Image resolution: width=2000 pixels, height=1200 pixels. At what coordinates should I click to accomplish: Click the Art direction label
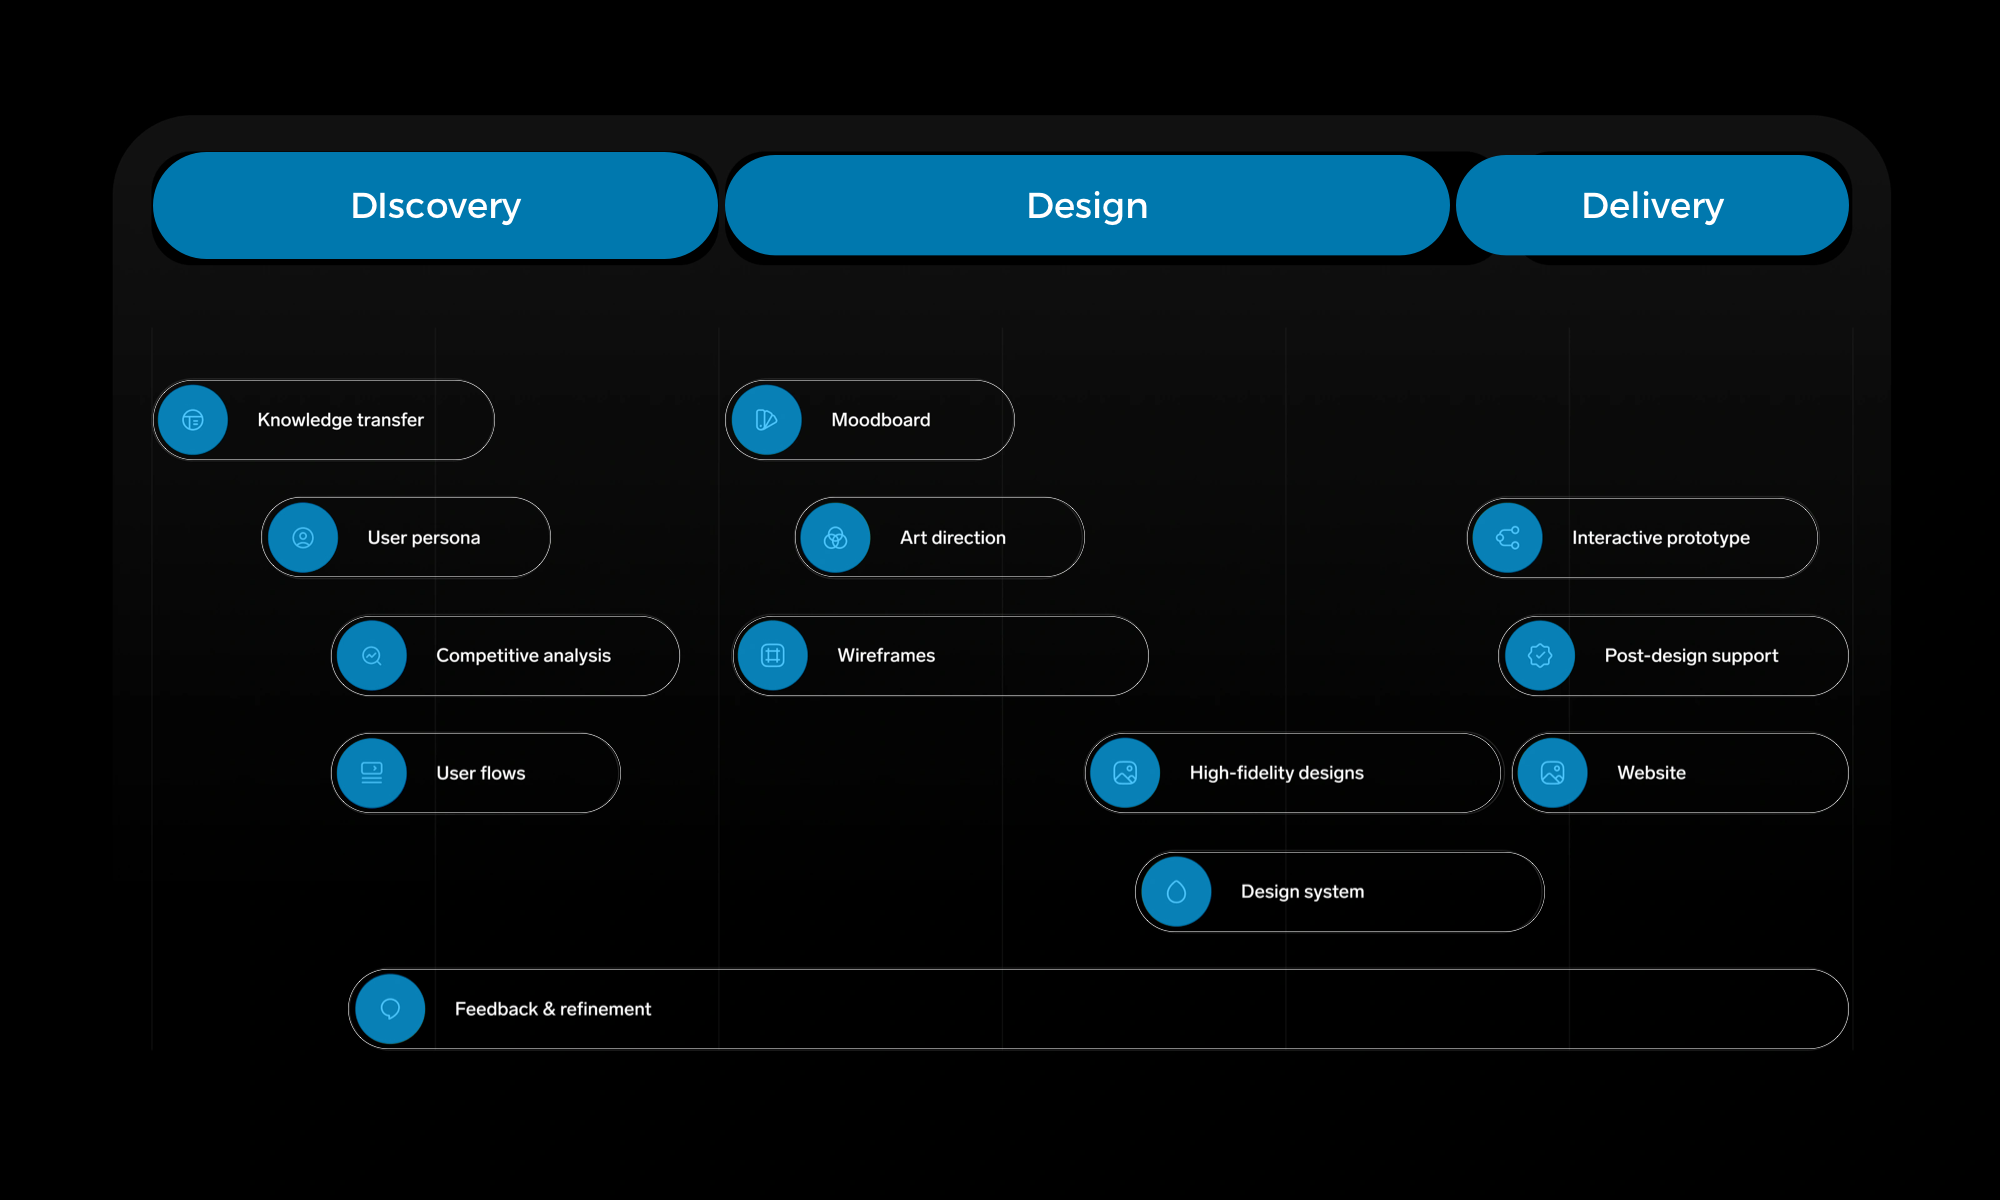coord(953,538)
